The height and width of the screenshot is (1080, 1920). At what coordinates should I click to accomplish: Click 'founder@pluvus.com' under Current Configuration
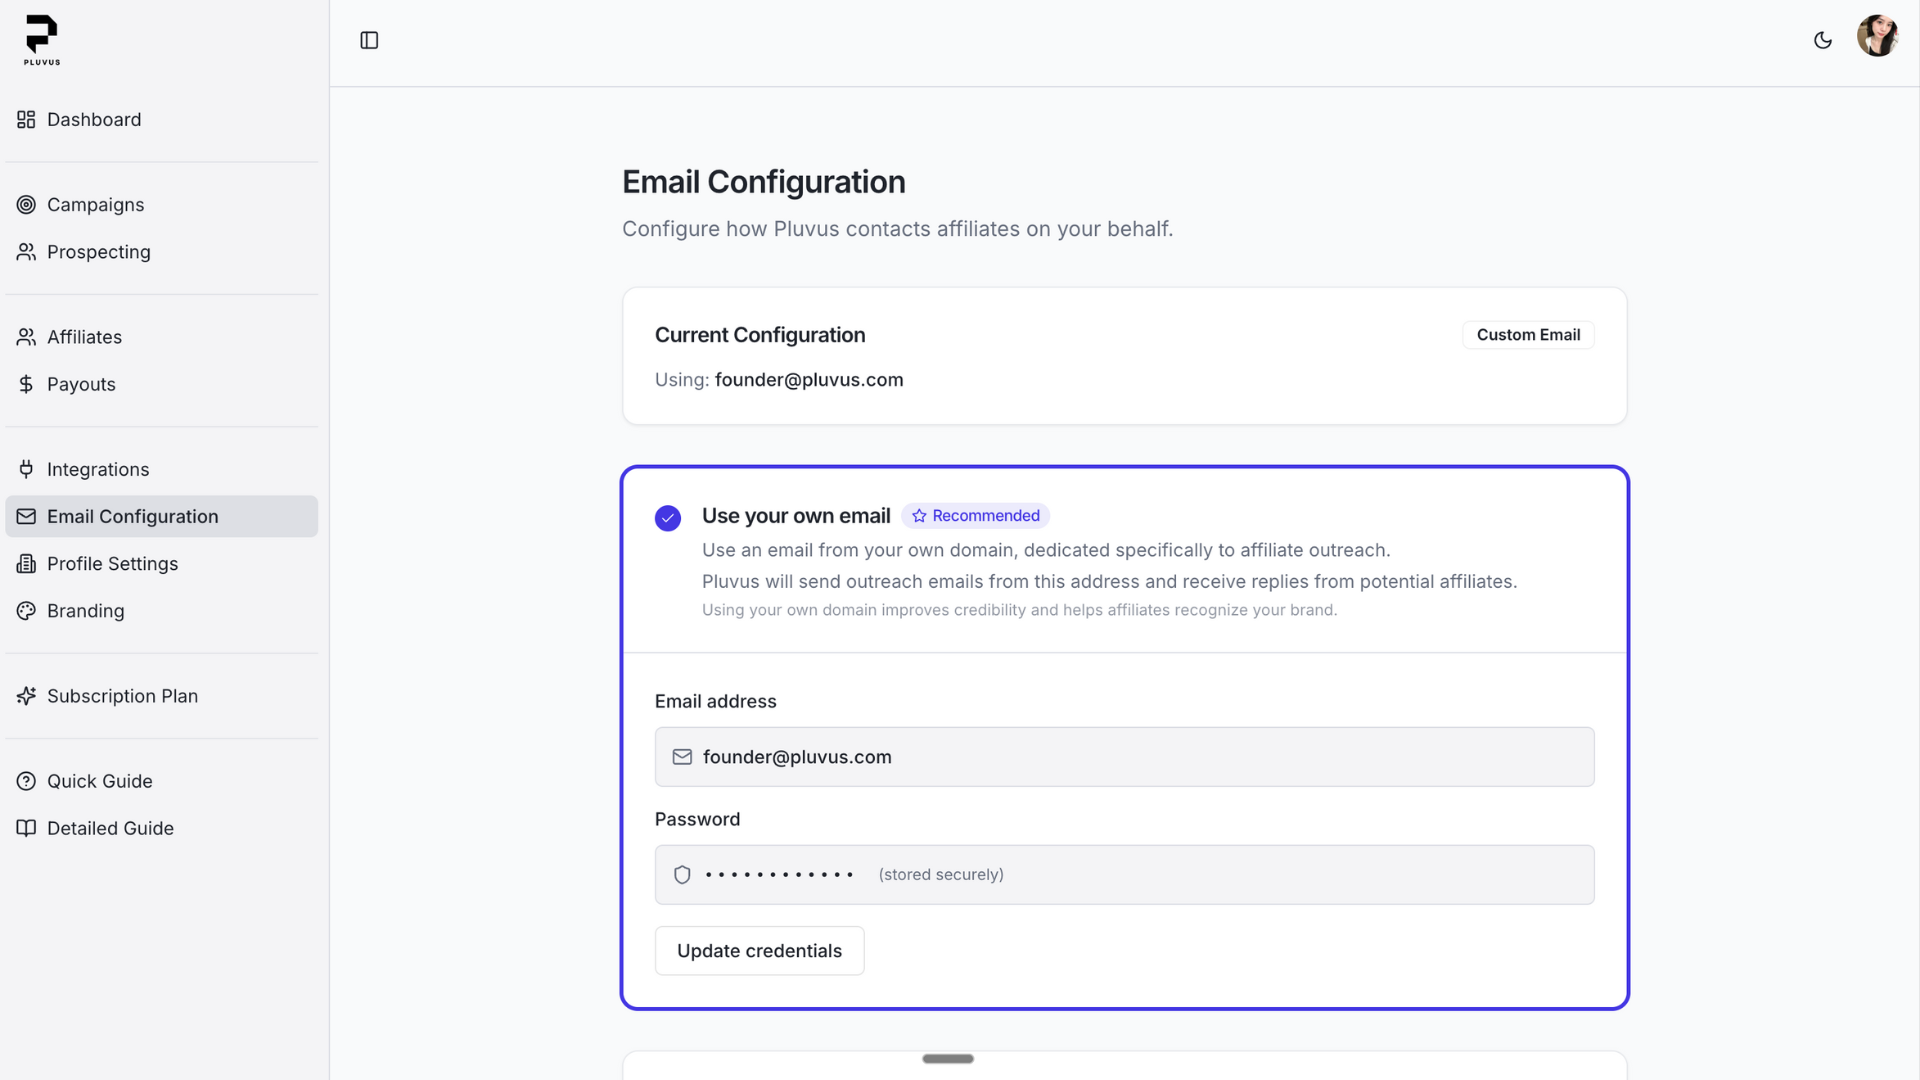(x=809, y=380)
